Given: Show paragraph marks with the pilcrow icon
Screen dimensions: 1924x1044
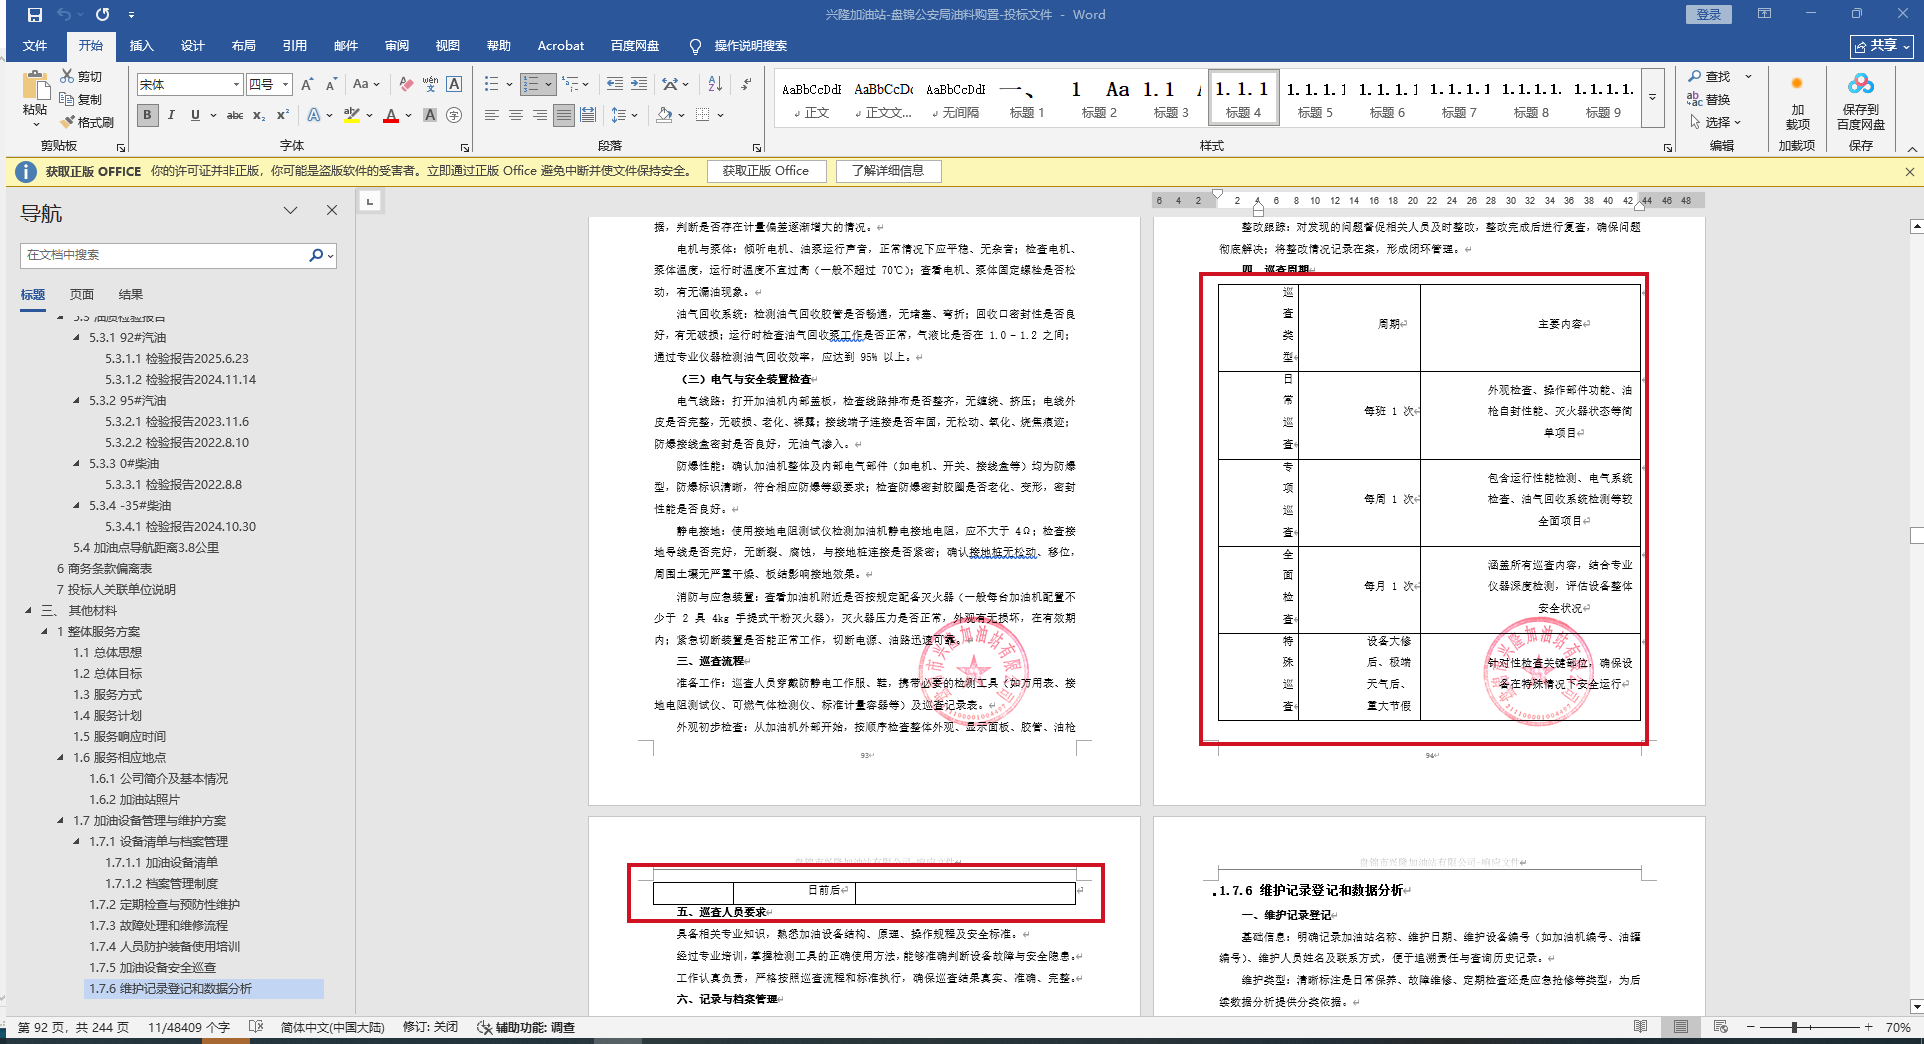Looking at the screenshot, I should coord(747,85).
